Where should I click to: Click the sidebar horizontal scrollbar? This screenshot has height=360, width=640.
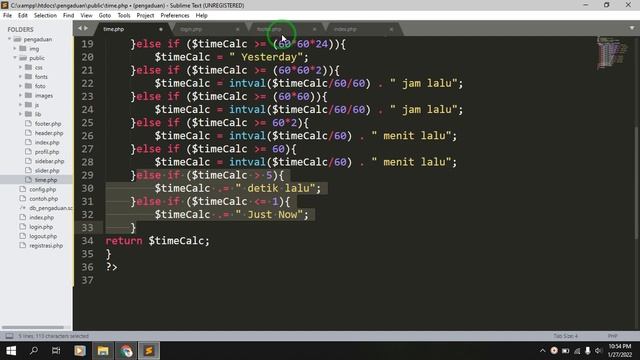pyautogui.click(x=33, y=327)
